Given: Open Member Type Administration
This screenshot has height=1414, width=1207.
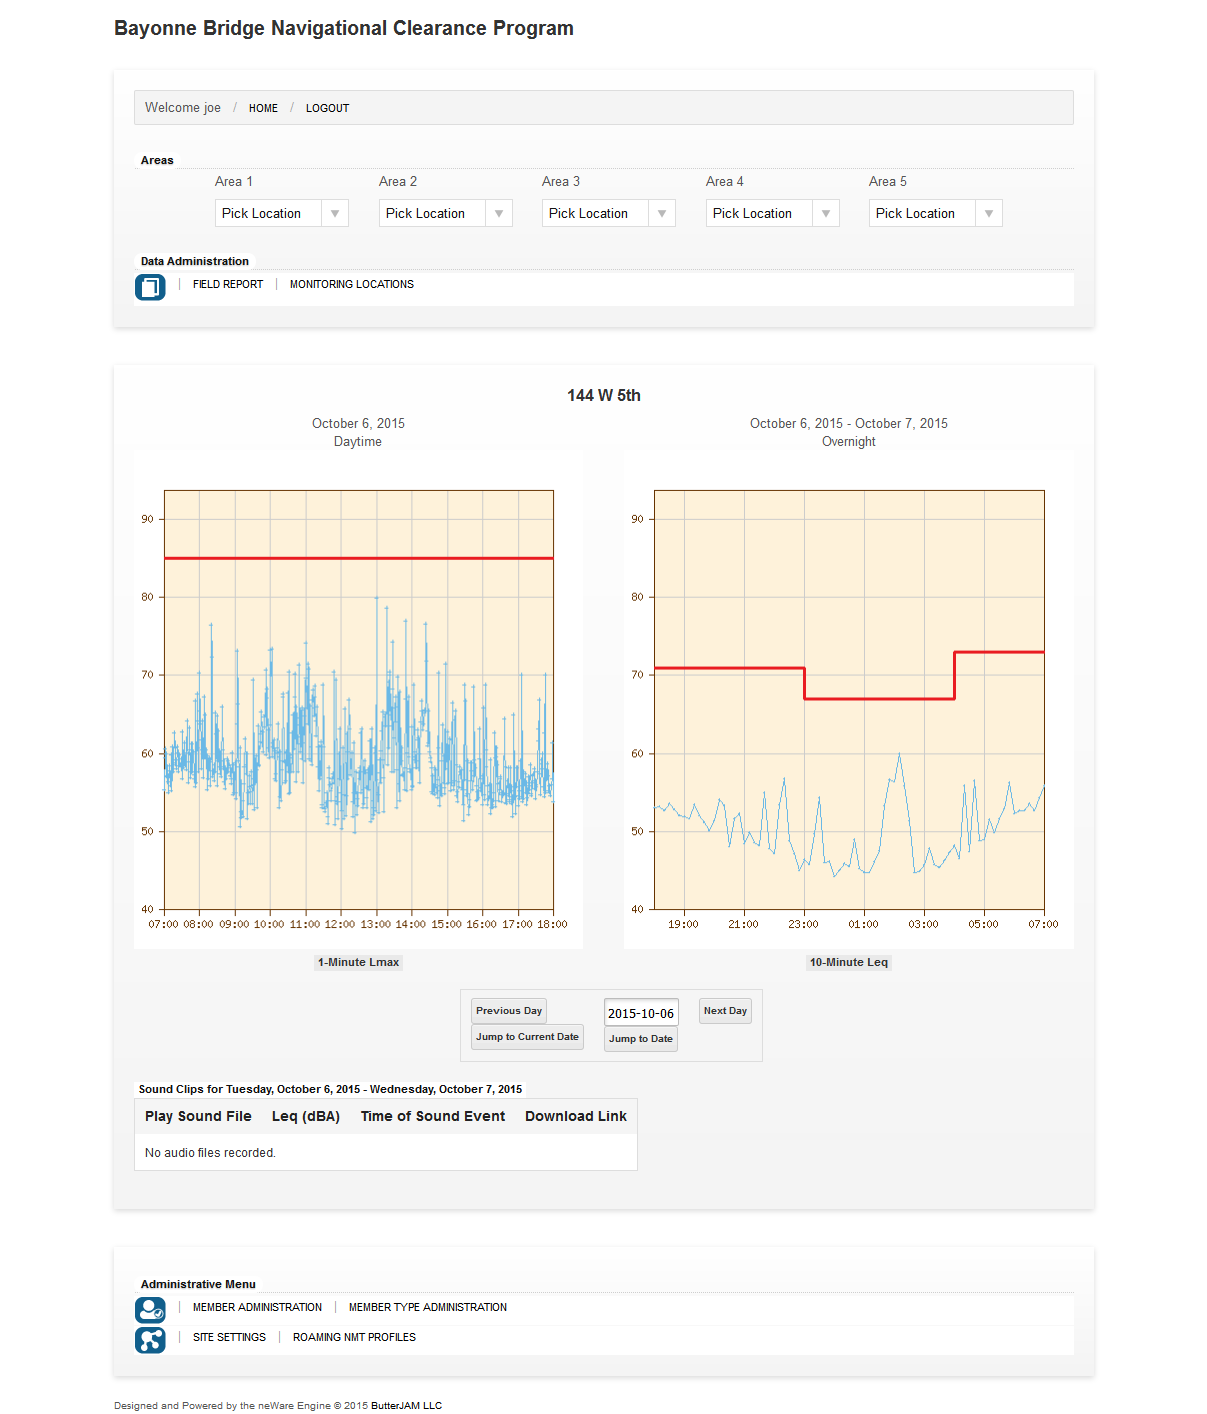Looking at the screenshot, I should 427,1308.
